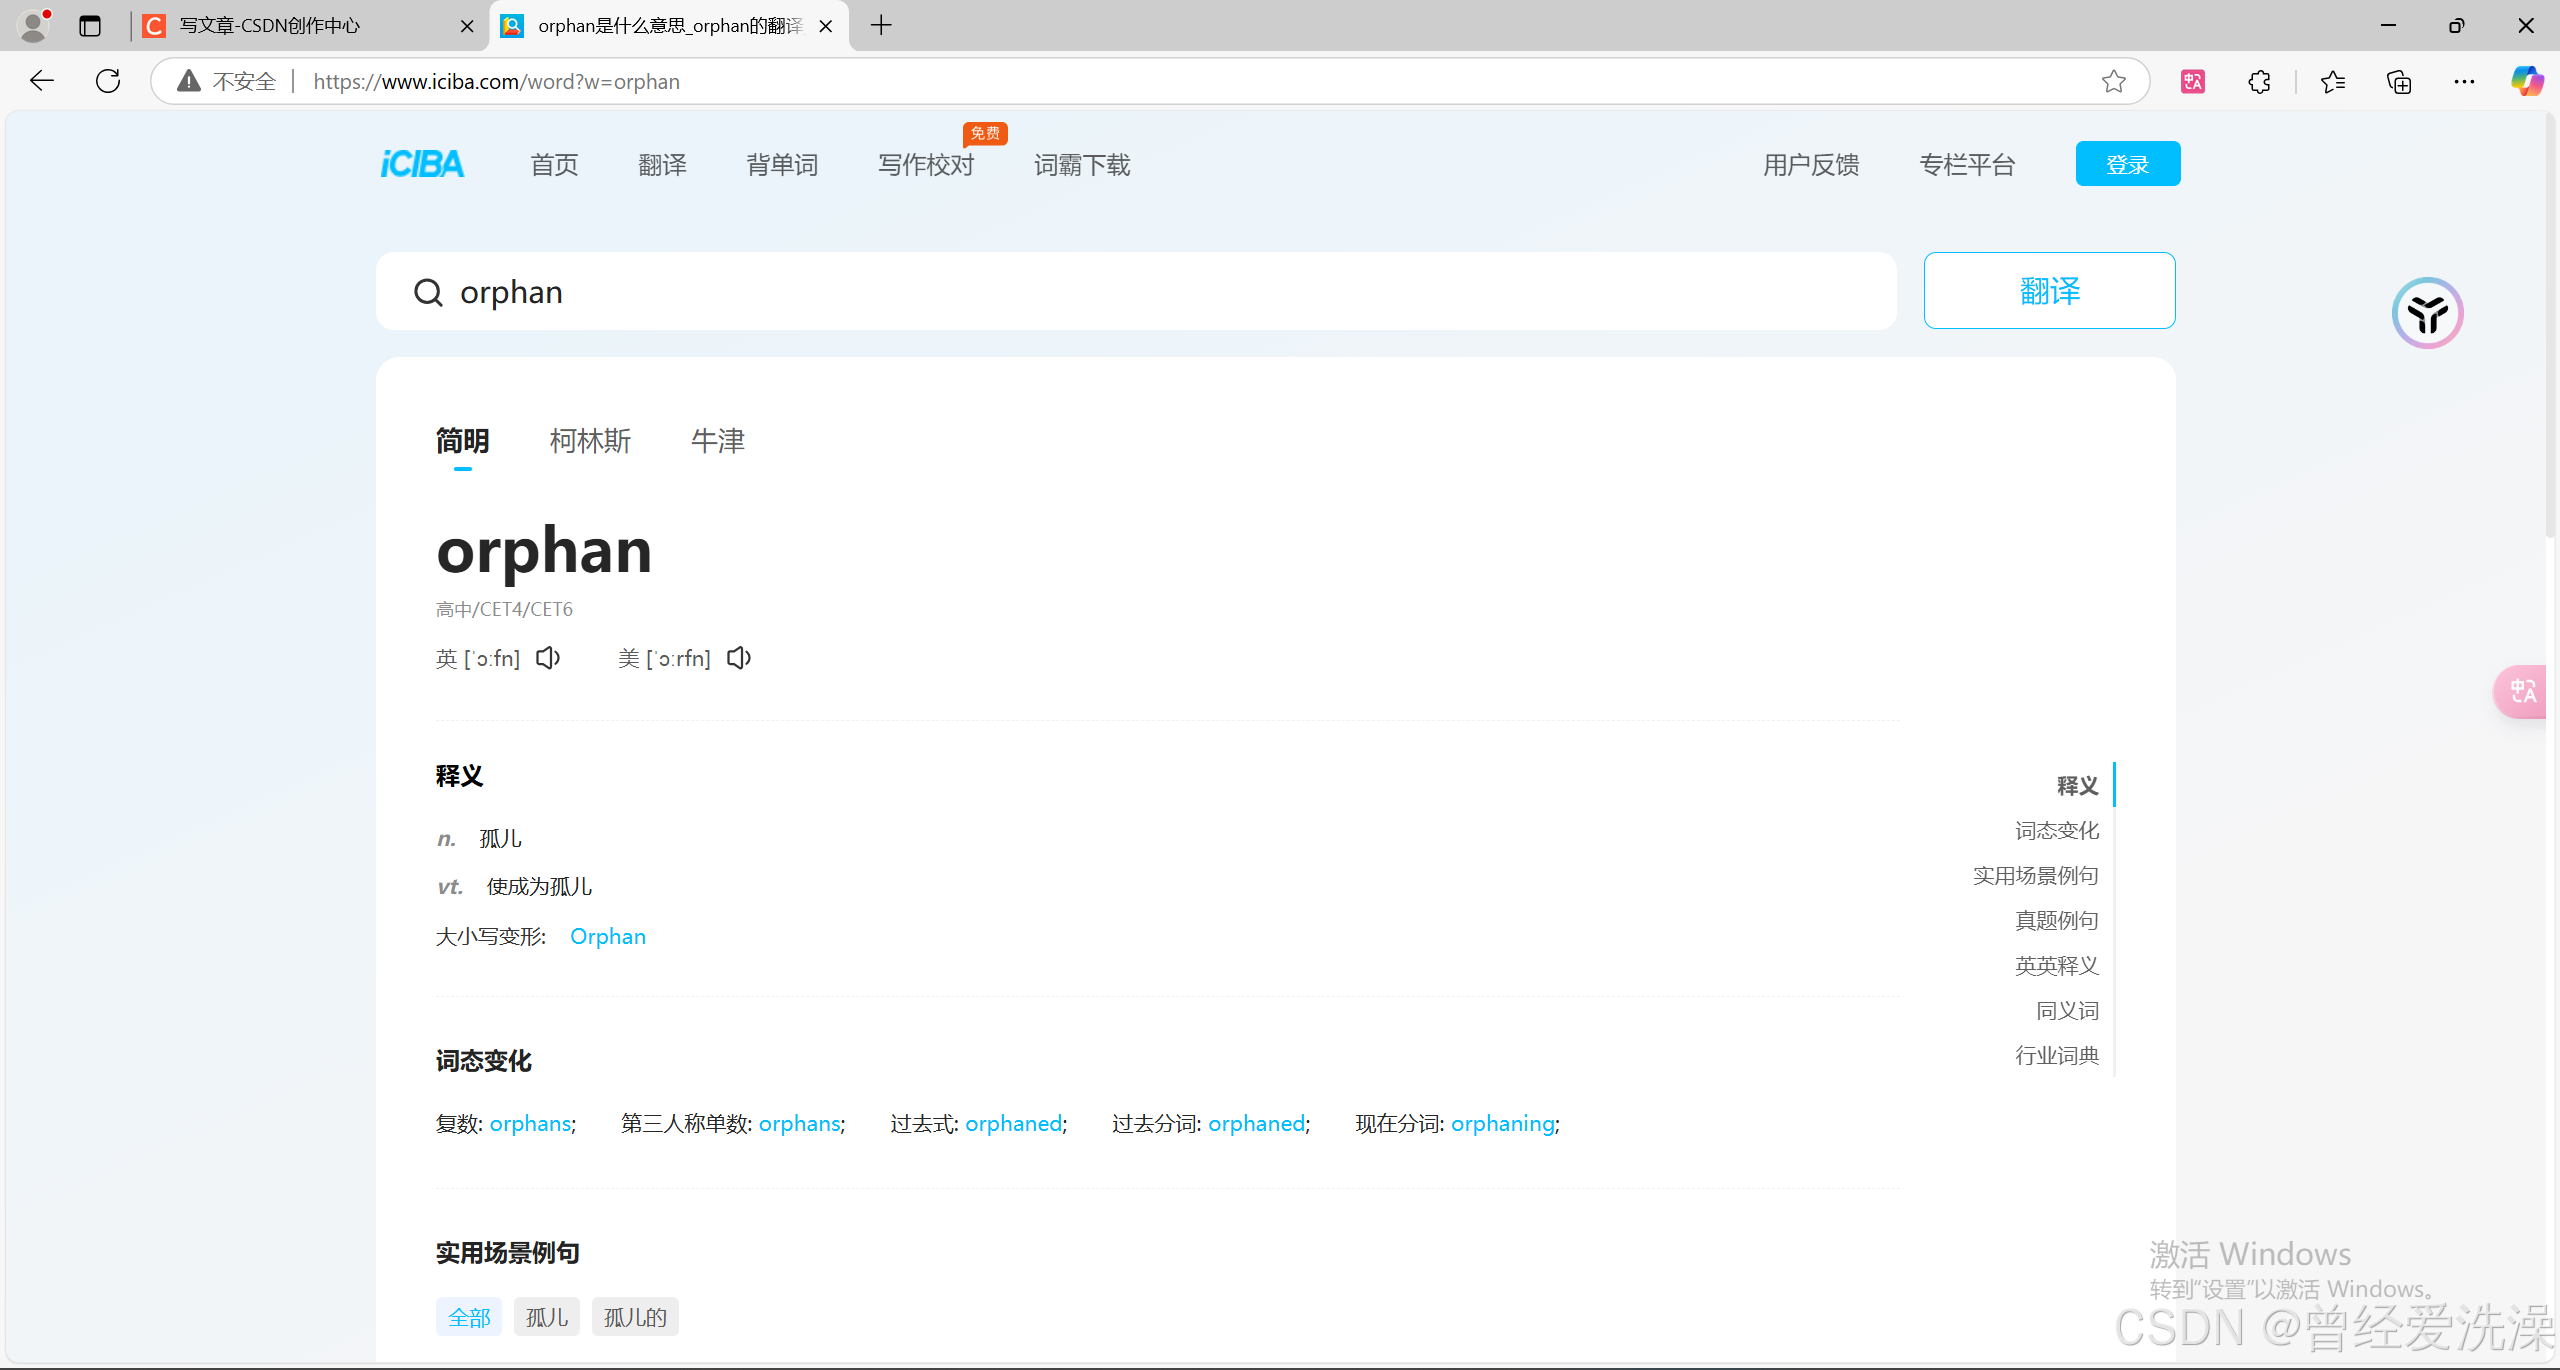Click the pink translate floating widget

2521,691
